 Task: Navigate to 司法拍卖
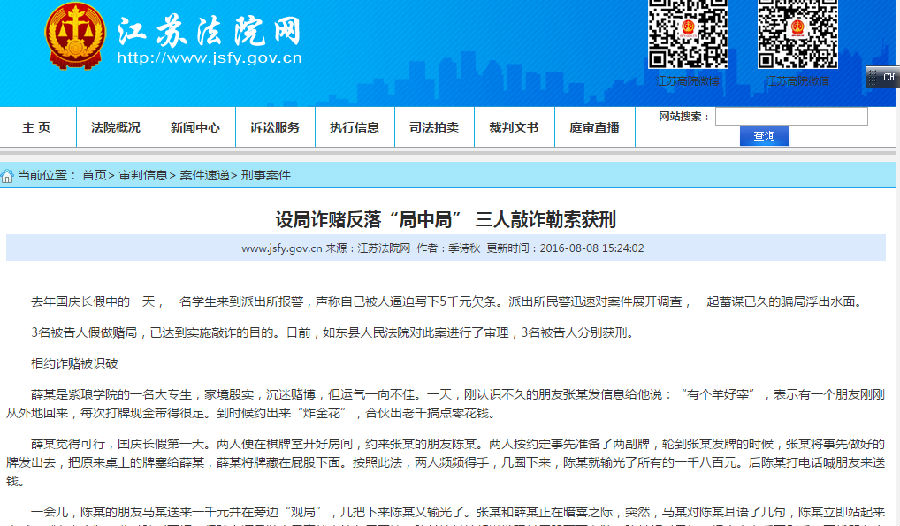434,128
